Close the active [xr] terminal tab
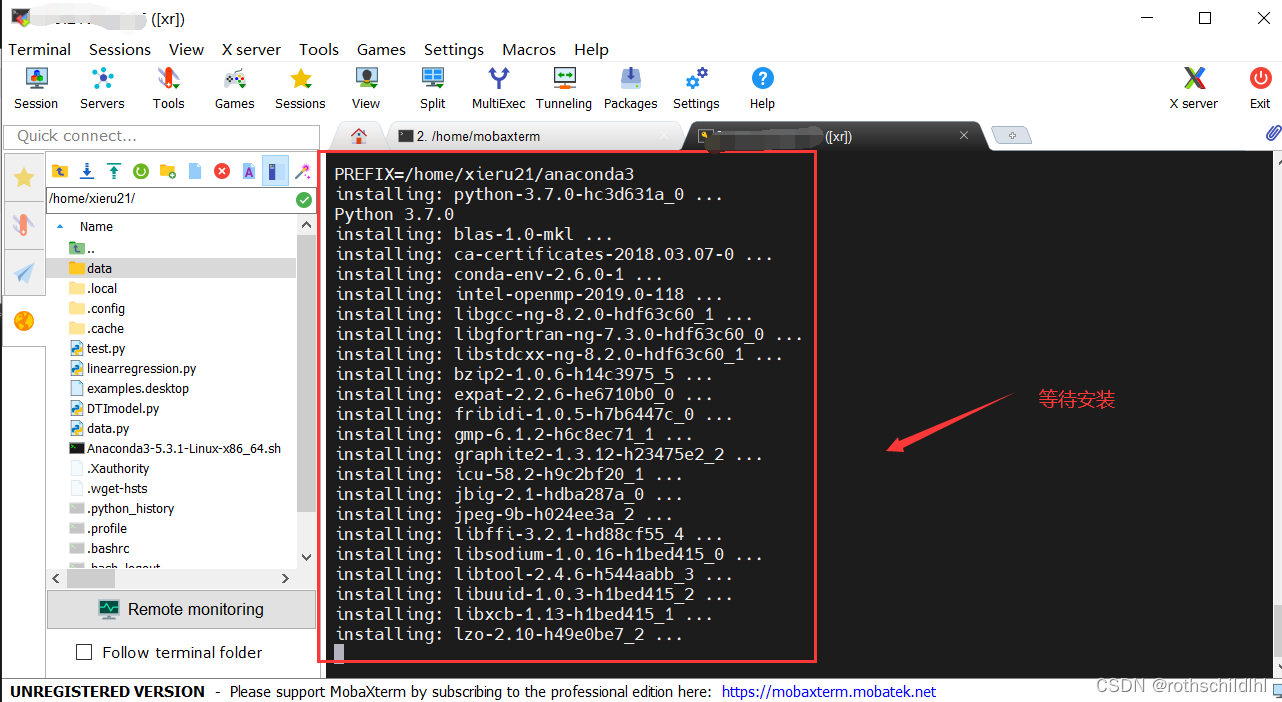Viewport: 1282px width, 702px height. click(964, 136)
